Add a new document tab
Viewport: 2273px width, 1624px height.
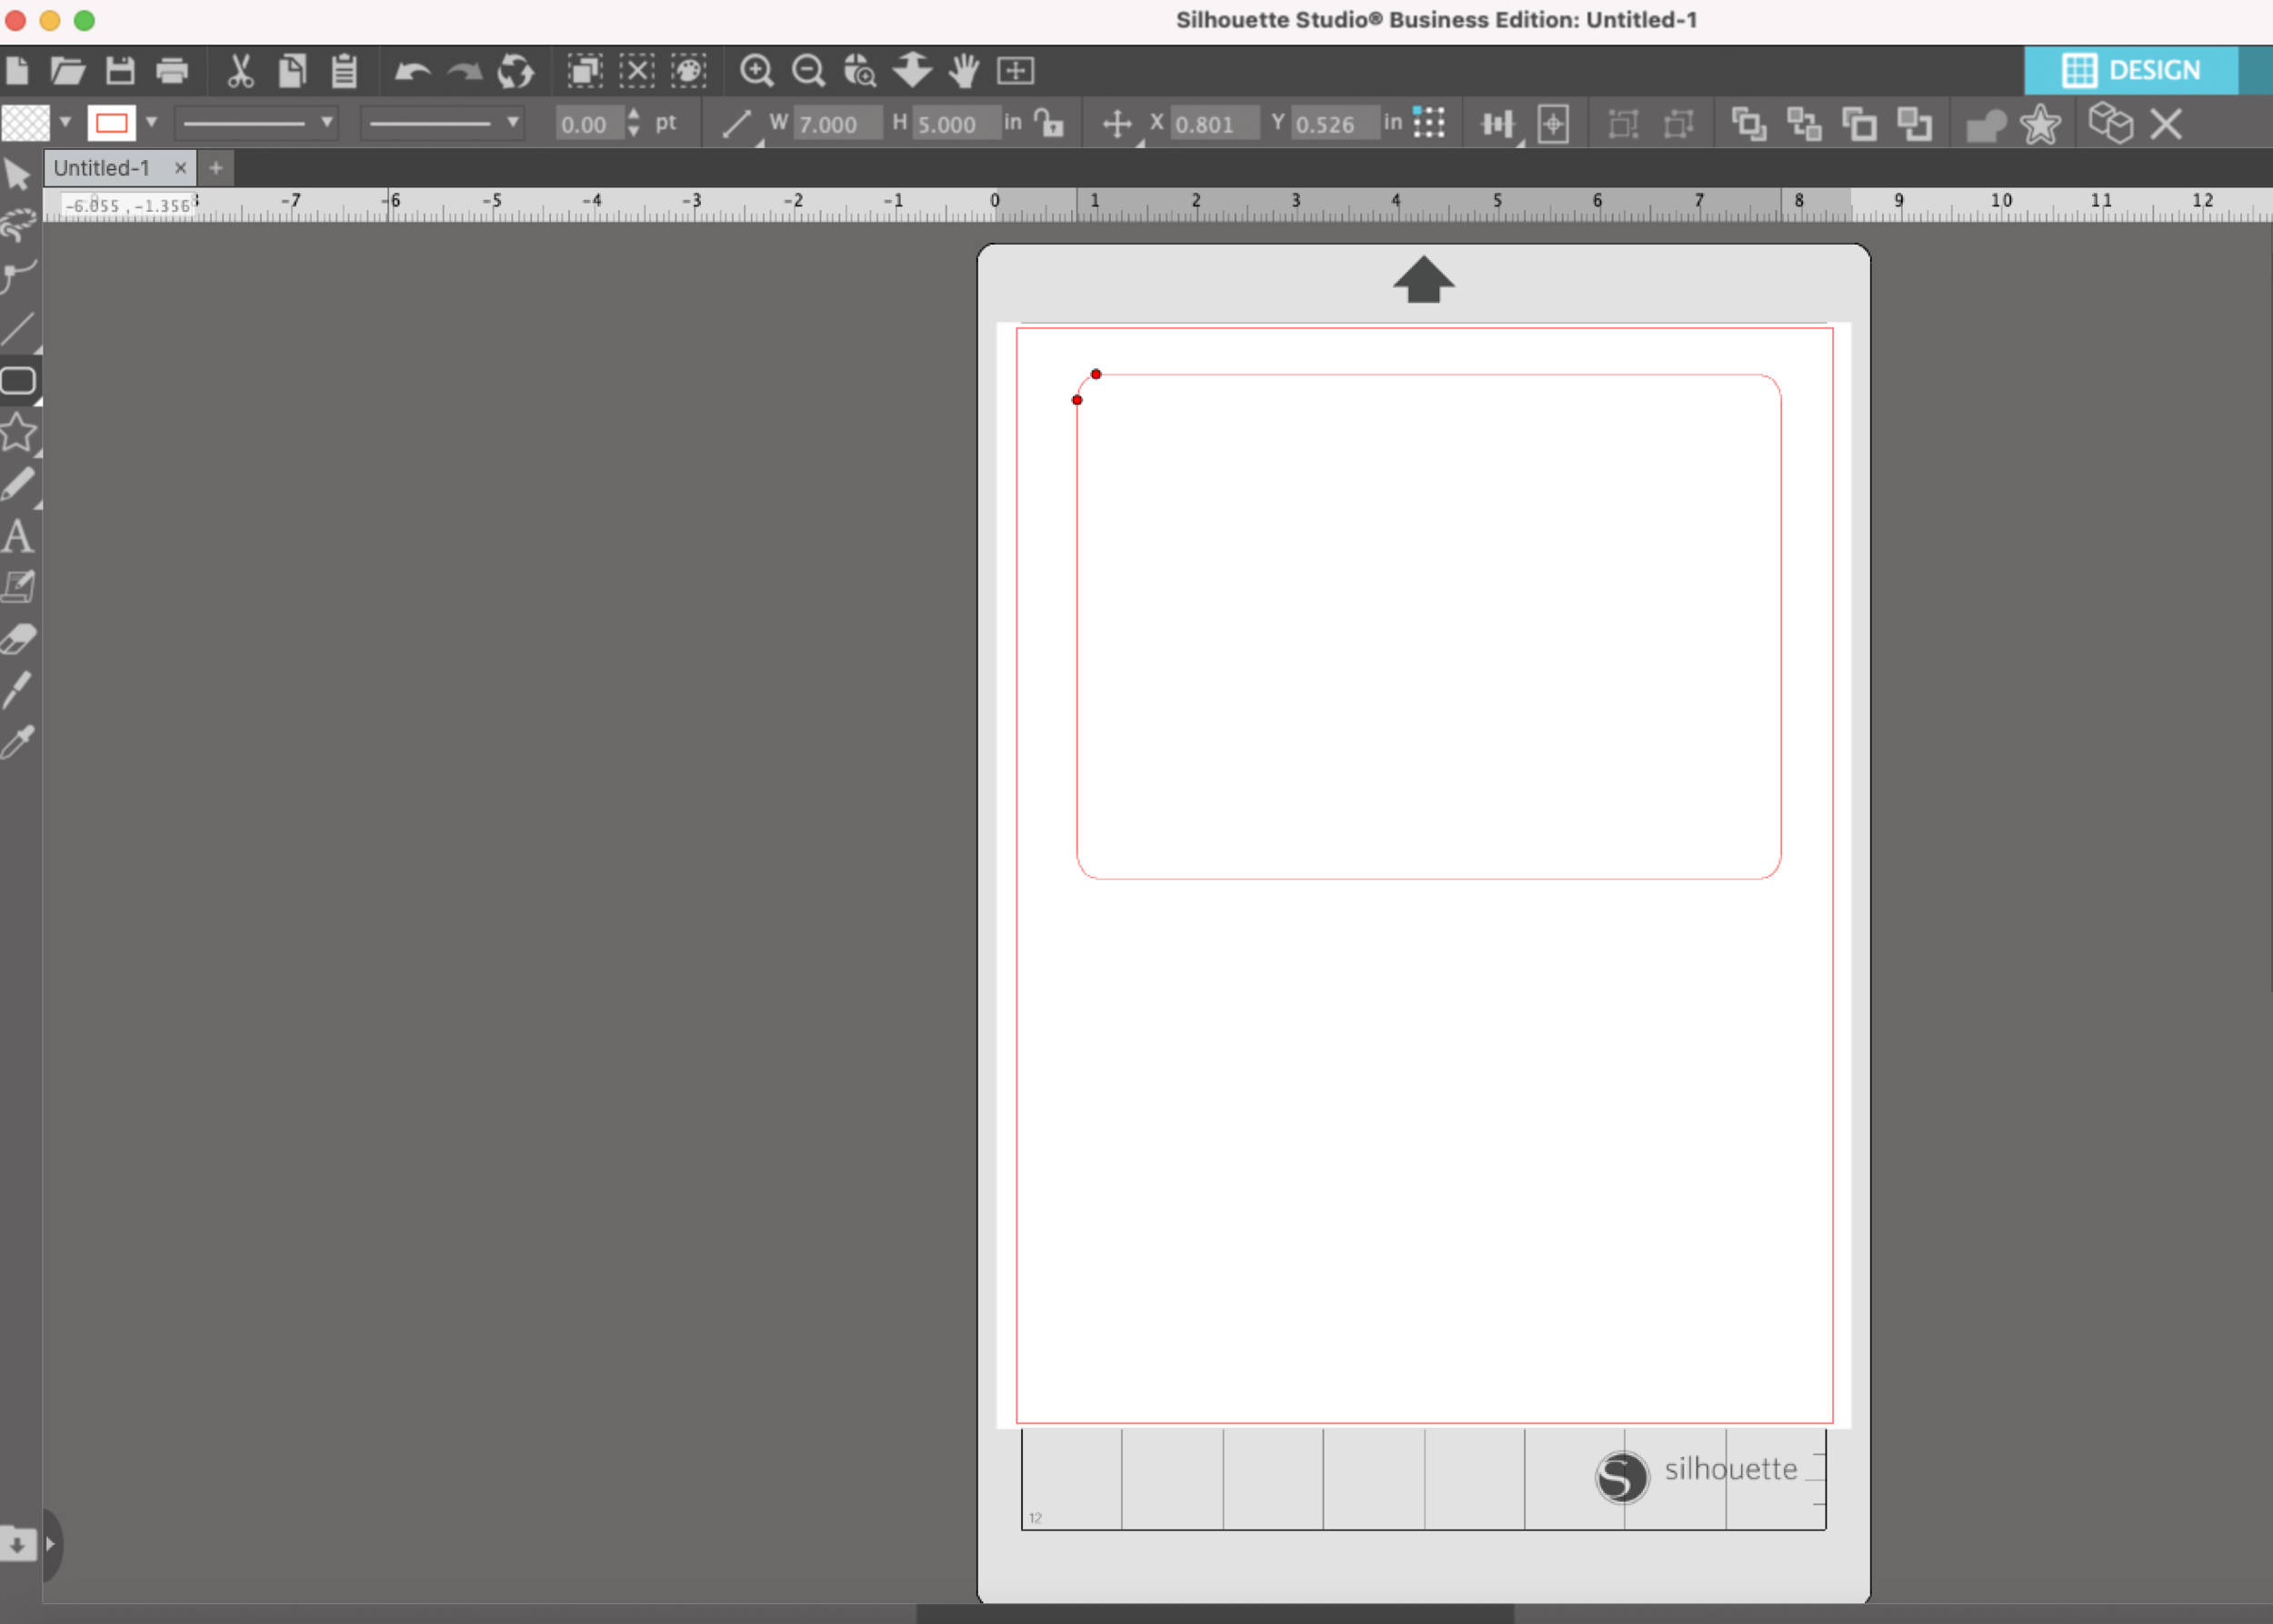point(216,168)
